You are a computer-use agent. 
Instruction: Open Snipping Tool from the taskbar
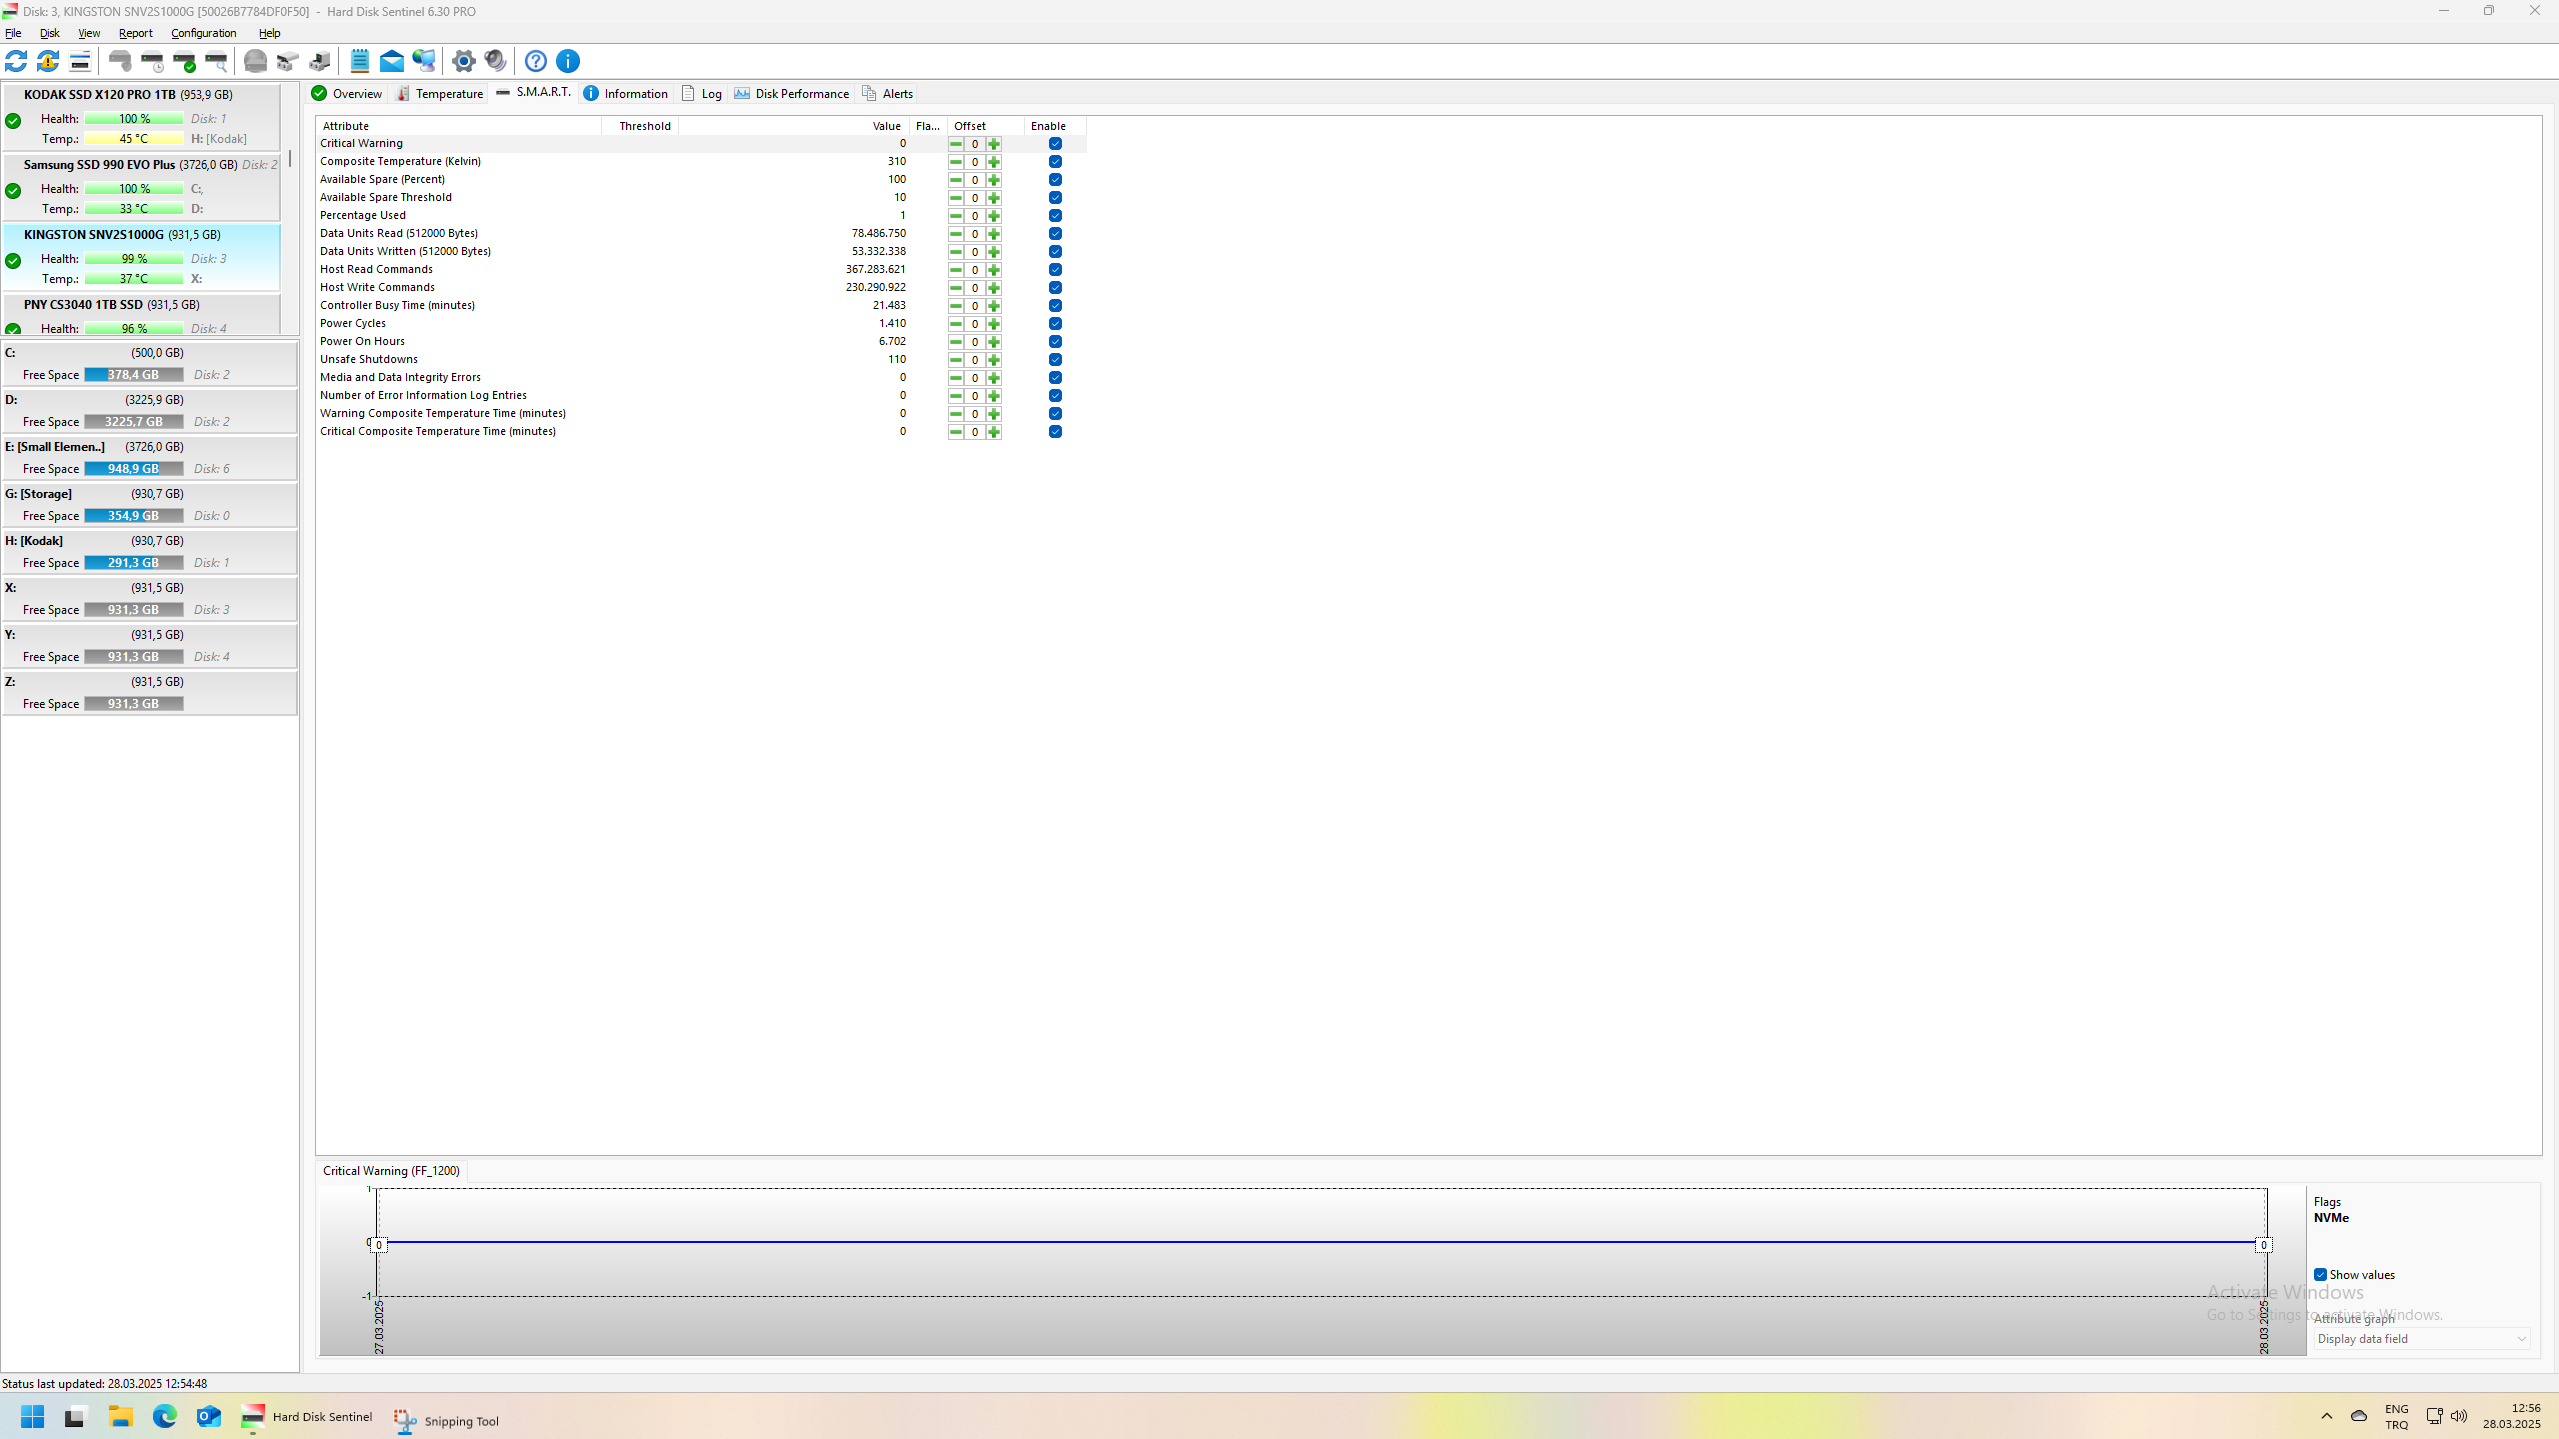446,1421
